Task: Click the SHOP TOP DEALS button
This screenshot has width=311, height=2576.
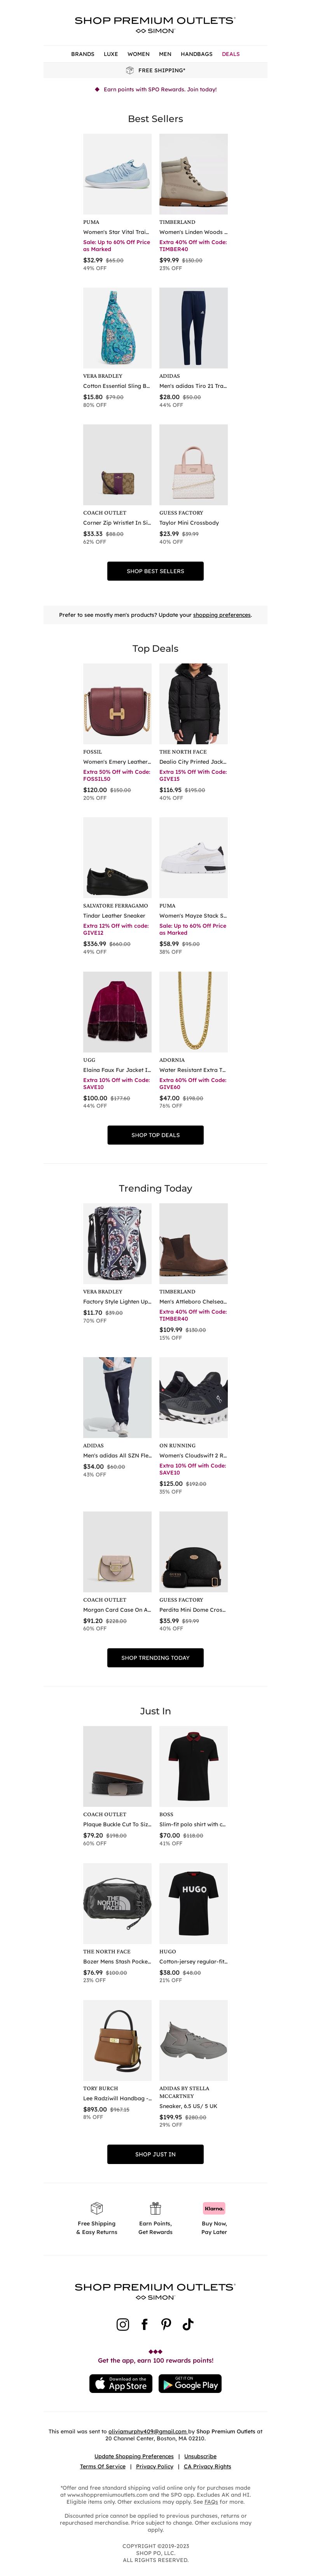Action: click(155, 1135)
